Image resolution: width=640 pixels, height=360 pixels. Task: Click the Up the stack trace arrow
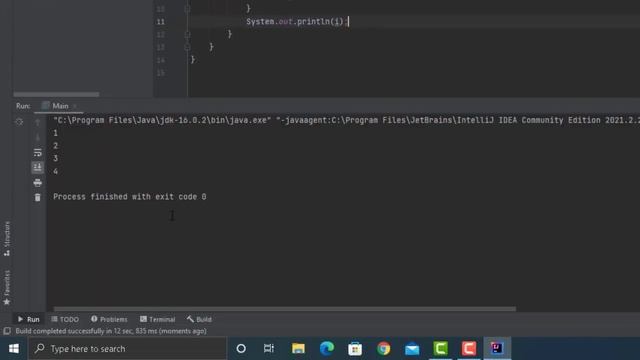point(38,122)
